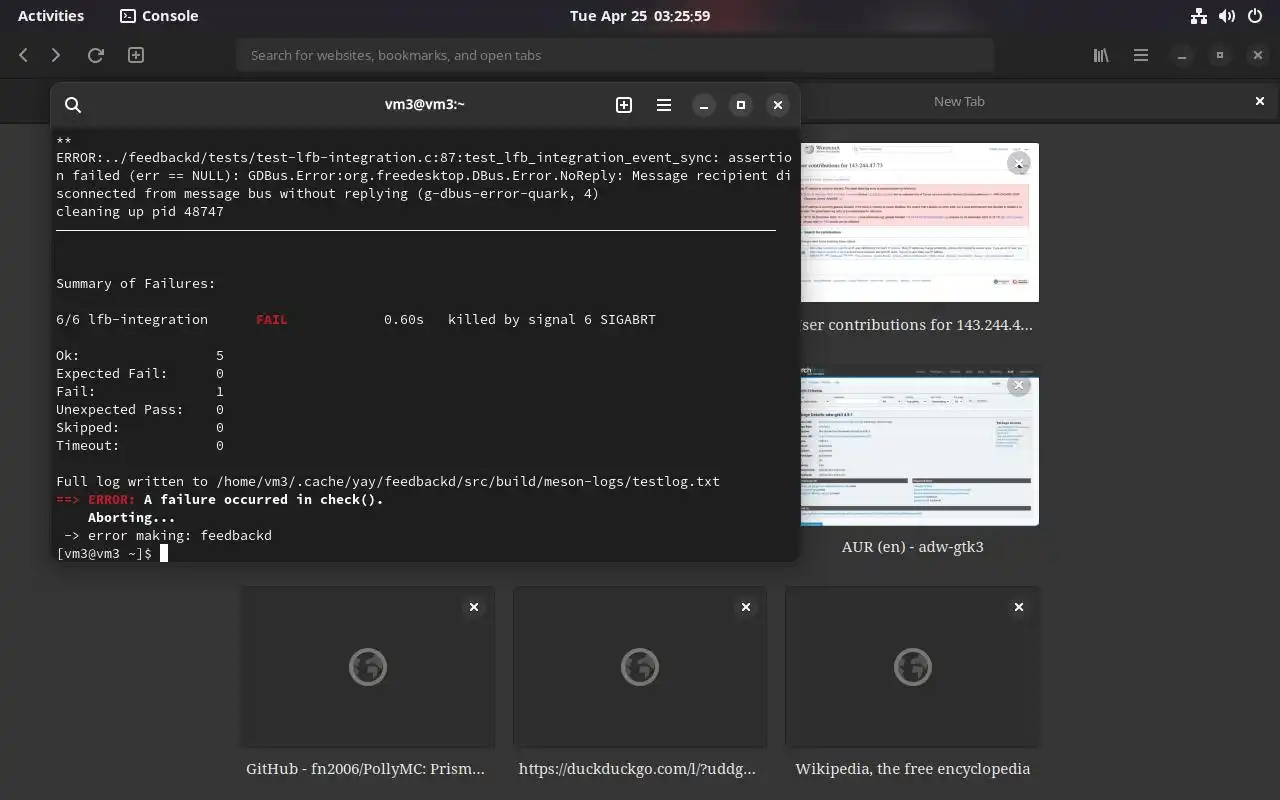Click the 'Aborting...' line
Image resolution: width=1280 pixels, height=800 pixels.
pos(132,518)
